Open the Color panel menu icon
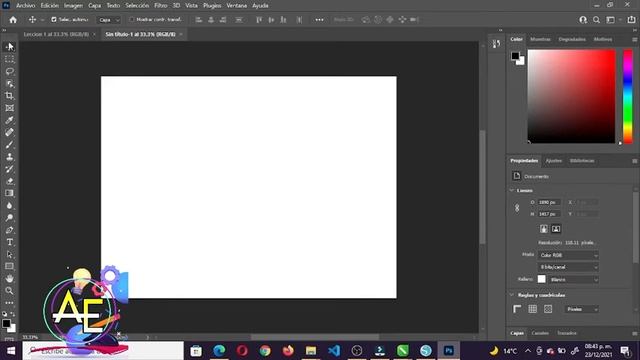 coord(635,40)
